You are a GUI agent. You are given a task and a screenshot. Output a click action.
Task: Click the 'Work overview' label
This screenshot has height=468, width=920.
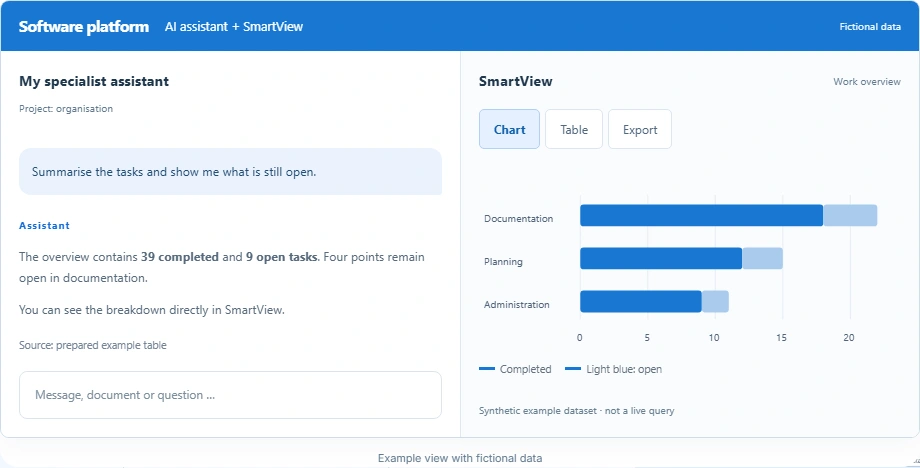point(867,82)
